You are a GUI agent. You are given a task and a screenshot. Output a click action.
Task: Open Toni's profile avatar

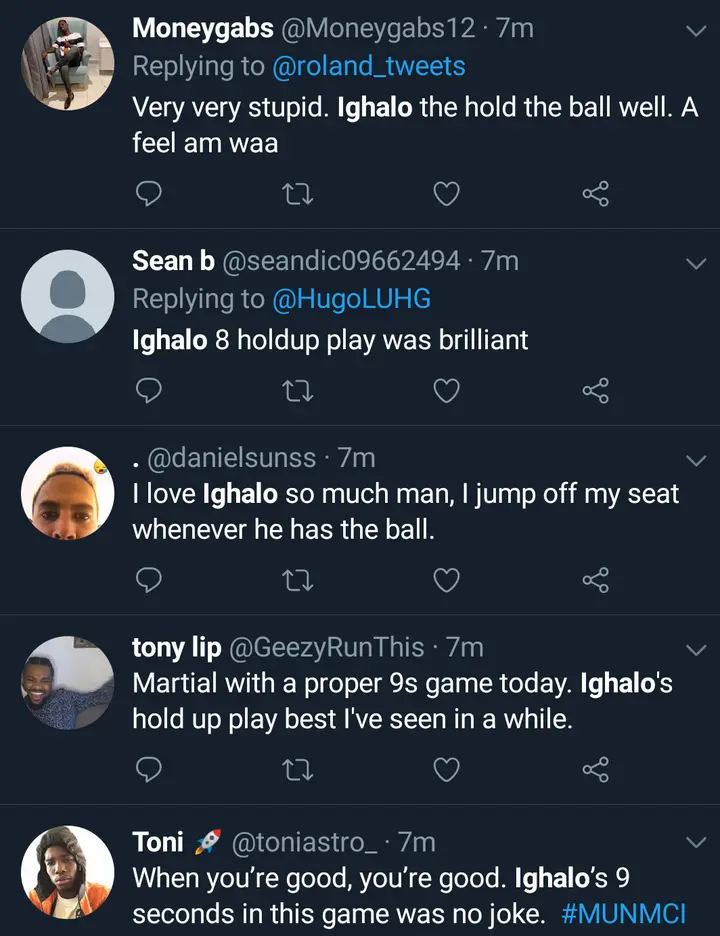(x=67, y=872)
